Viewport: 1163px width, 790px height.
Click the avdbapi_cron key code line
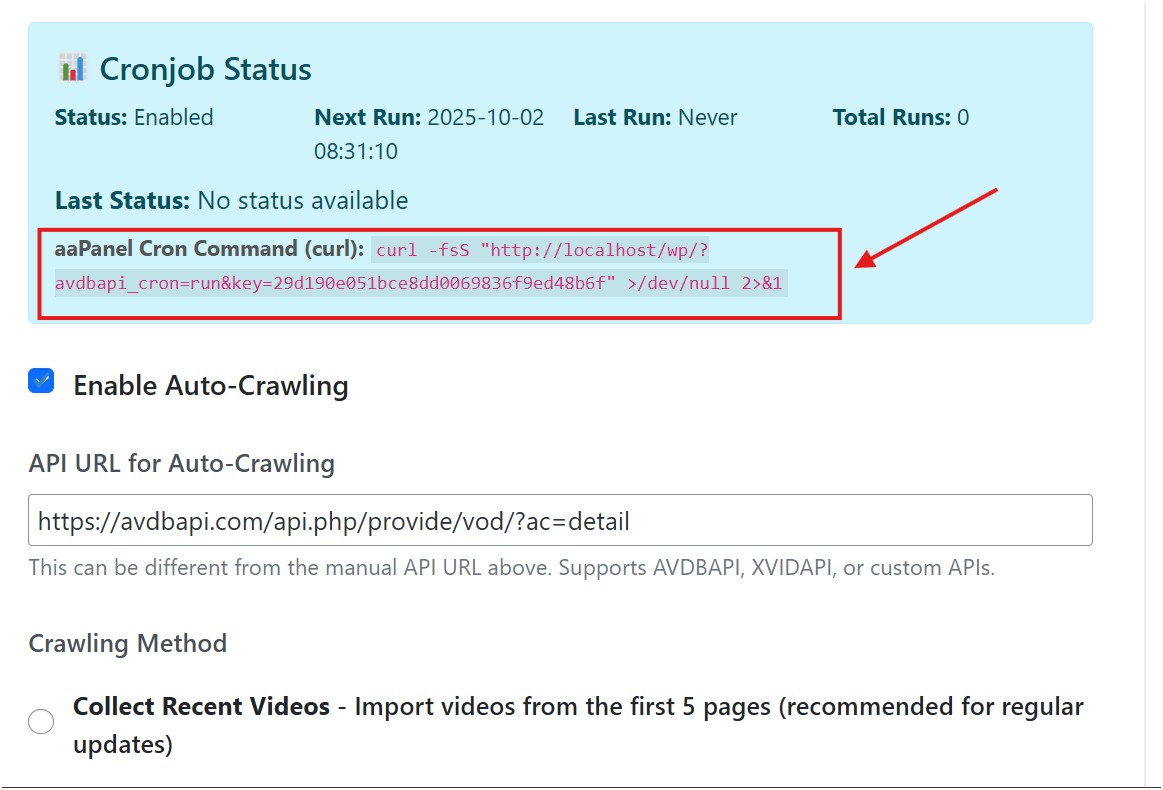420,283
